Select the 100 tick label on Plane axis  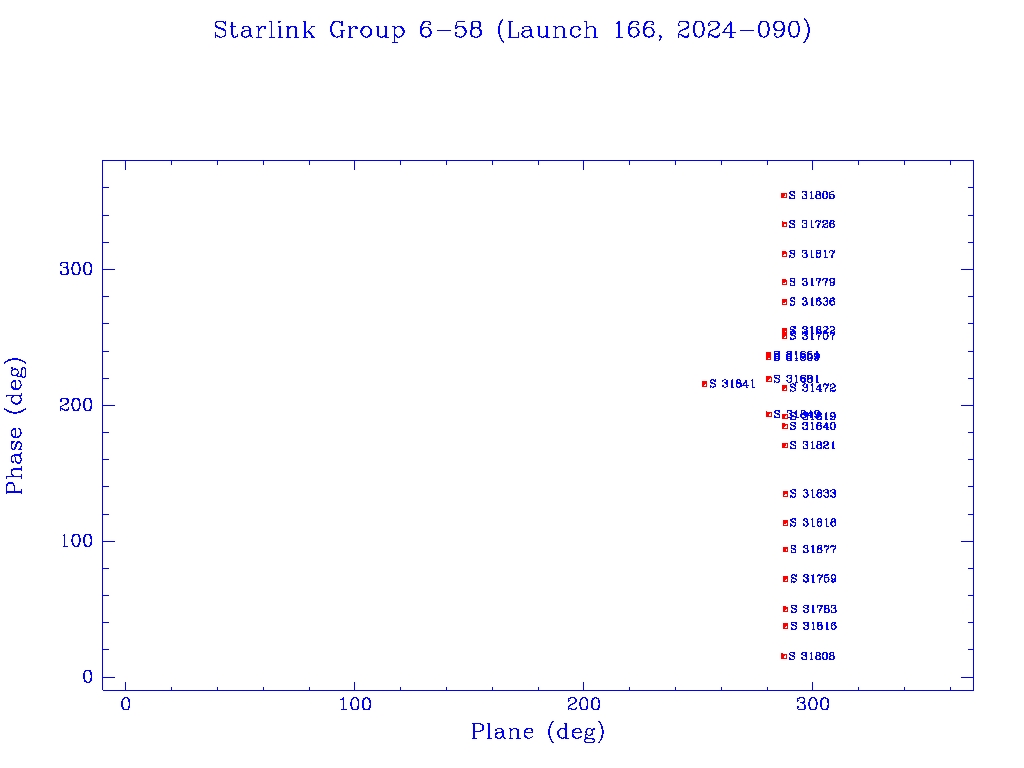point(355,704)
